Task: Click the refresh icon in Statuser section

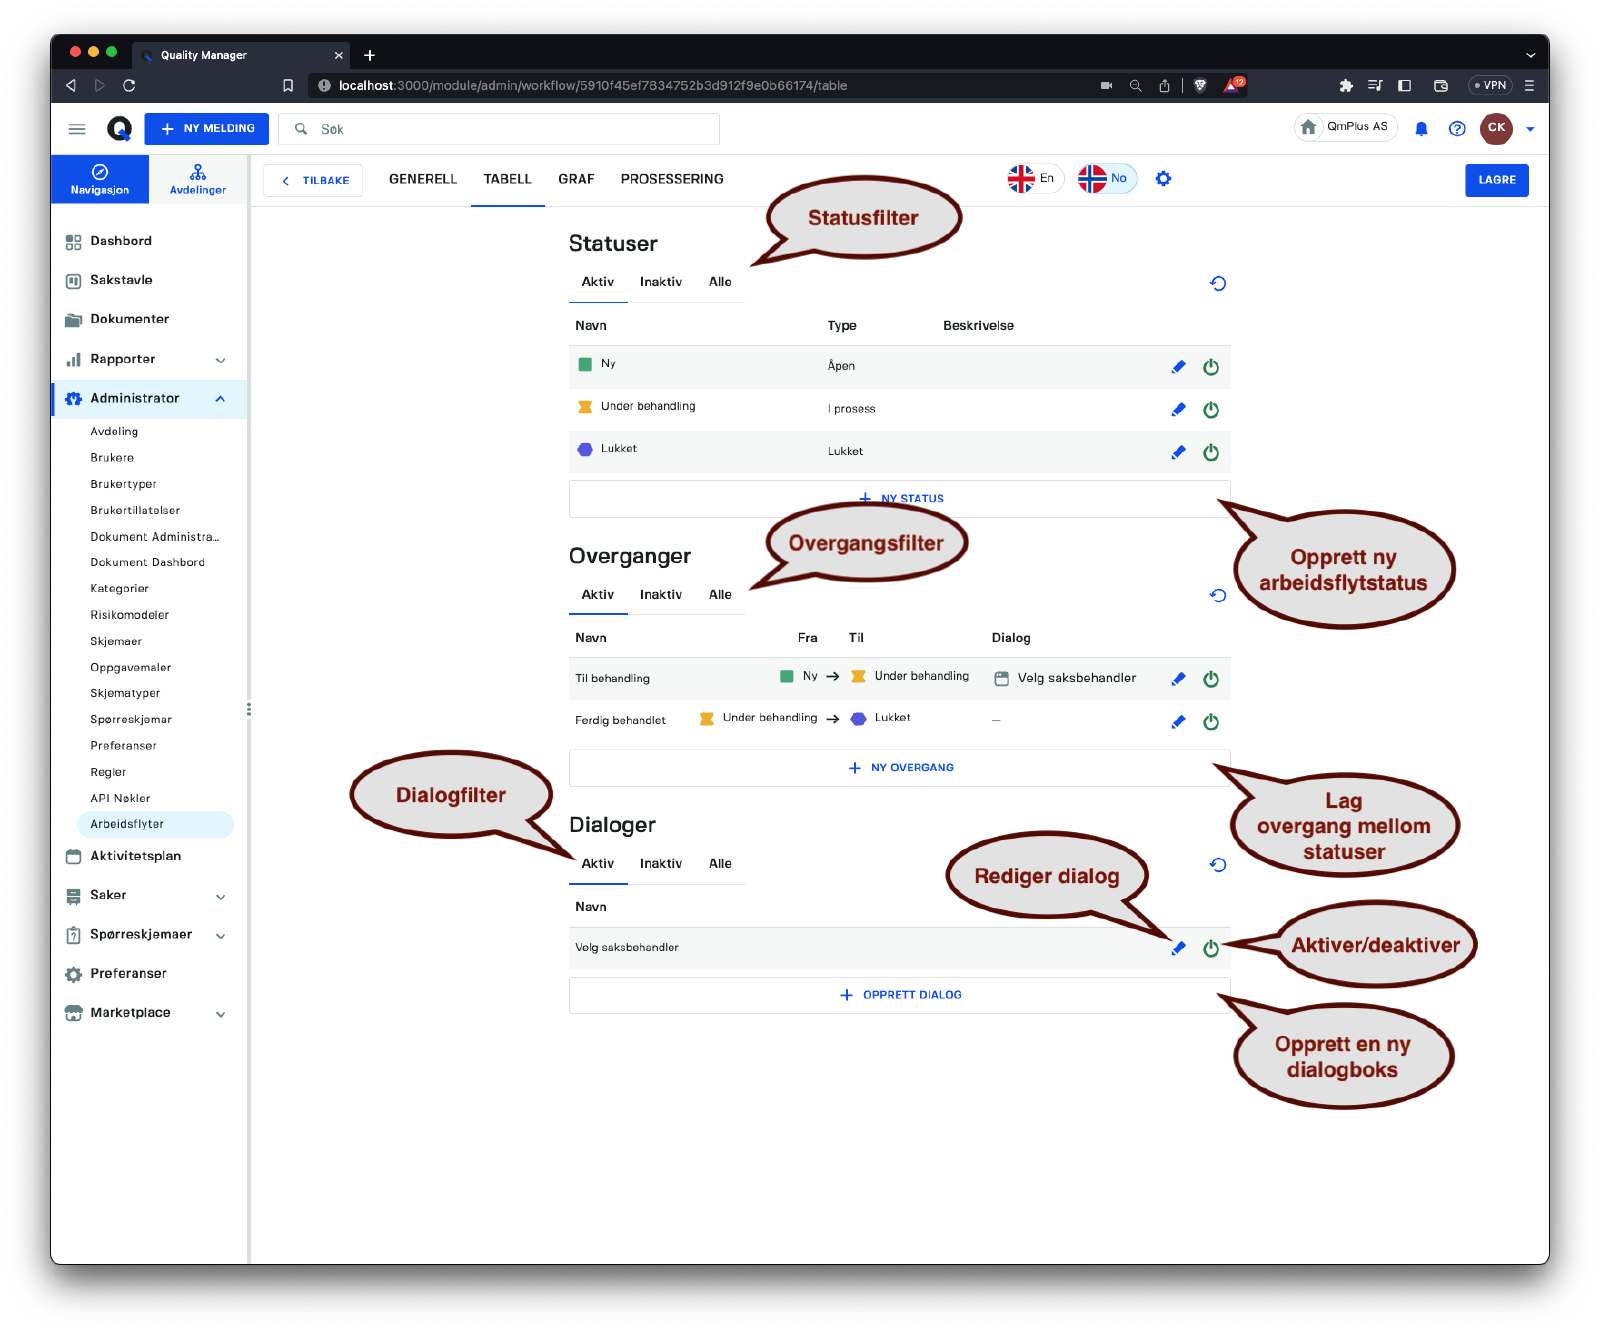Action: [x=1217, y=284]
